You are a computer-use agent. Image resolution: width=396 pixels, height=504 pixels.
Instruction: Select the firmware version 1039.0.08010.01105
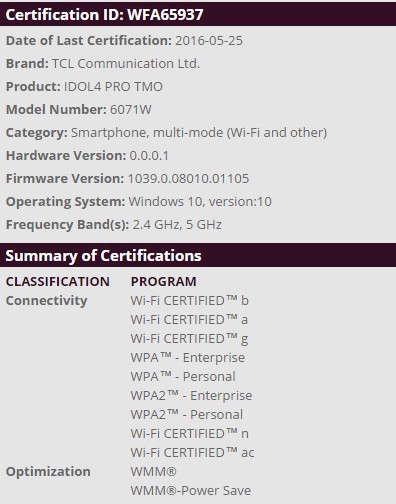188,179
